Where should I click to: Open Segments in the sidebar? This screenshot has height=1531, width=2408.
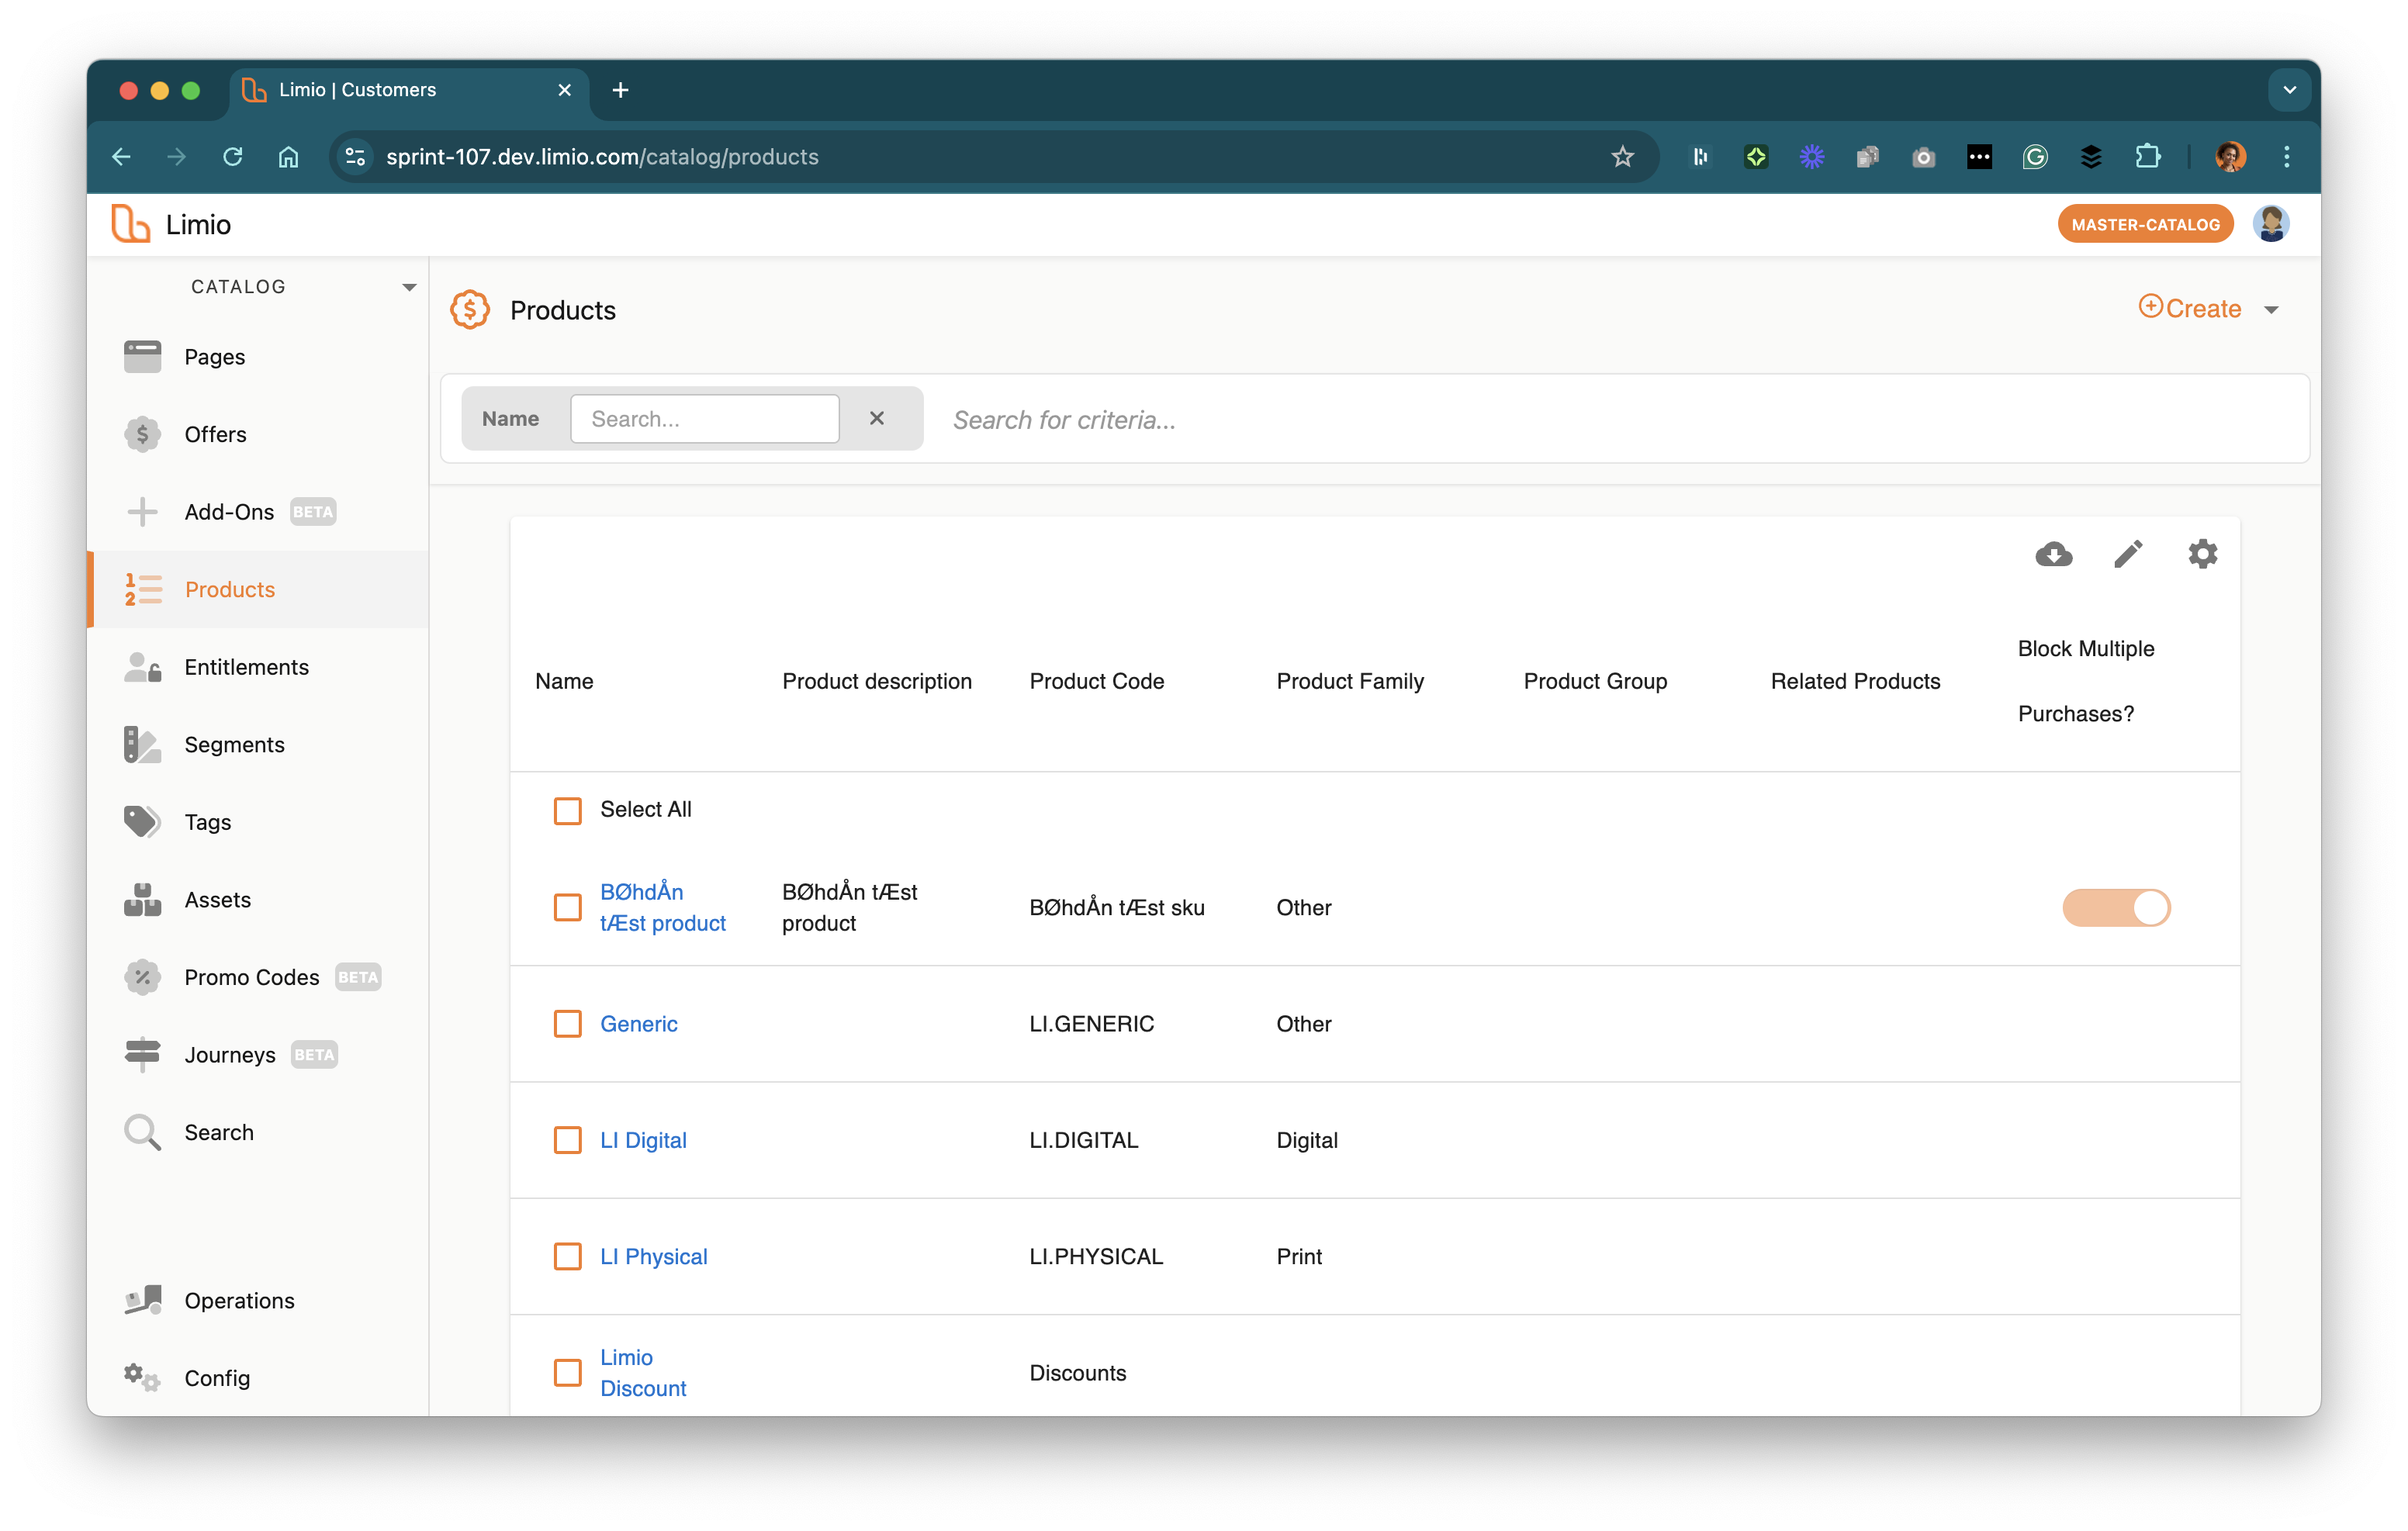click(233, 744)
